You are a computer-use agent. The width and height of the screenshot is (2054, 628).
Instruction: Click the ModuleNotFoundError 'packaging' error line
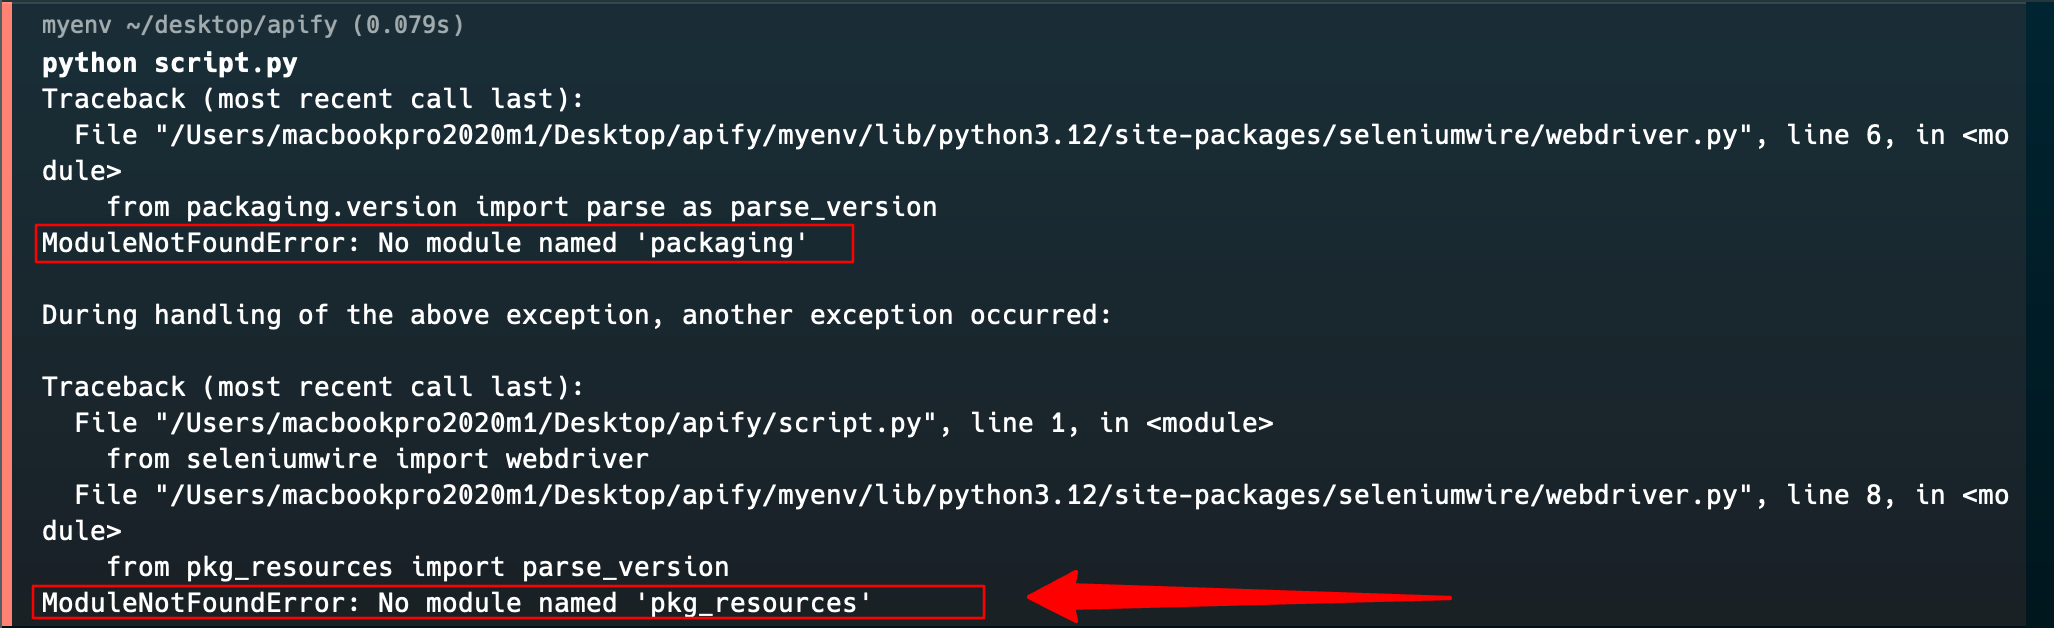pos(424,243)
